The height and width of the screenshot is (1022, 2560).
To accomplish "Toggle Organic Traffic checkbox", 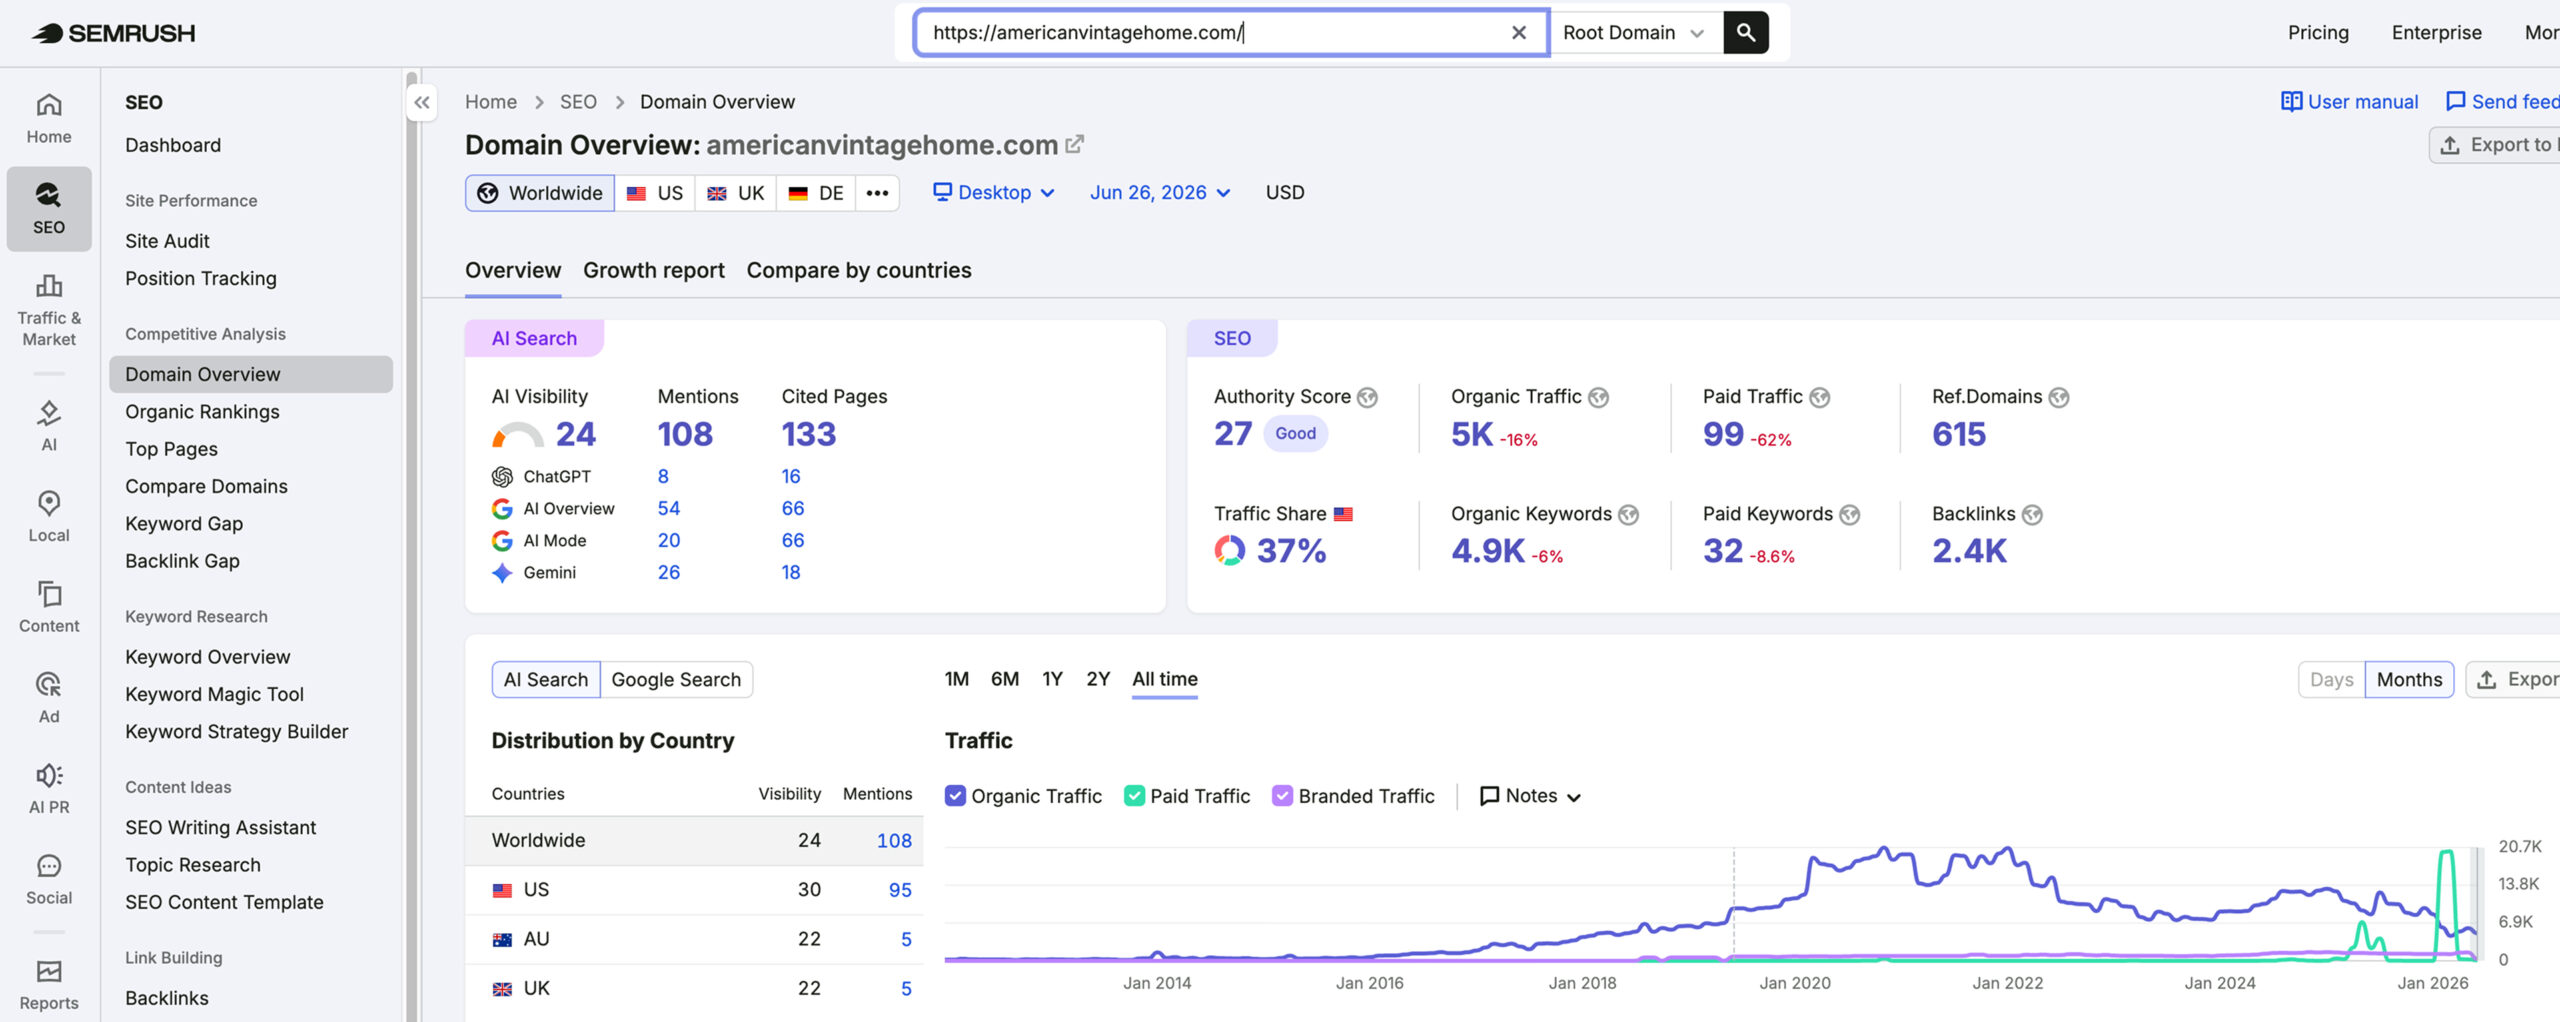I will (955, 796).
